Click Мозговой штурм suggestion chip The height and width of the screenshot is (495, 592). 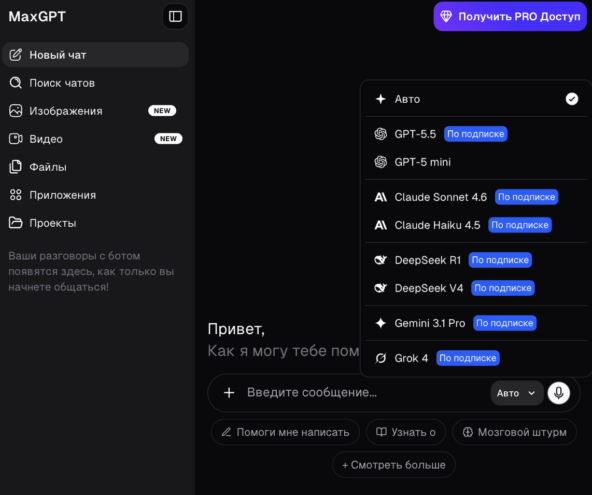(514, 432)
